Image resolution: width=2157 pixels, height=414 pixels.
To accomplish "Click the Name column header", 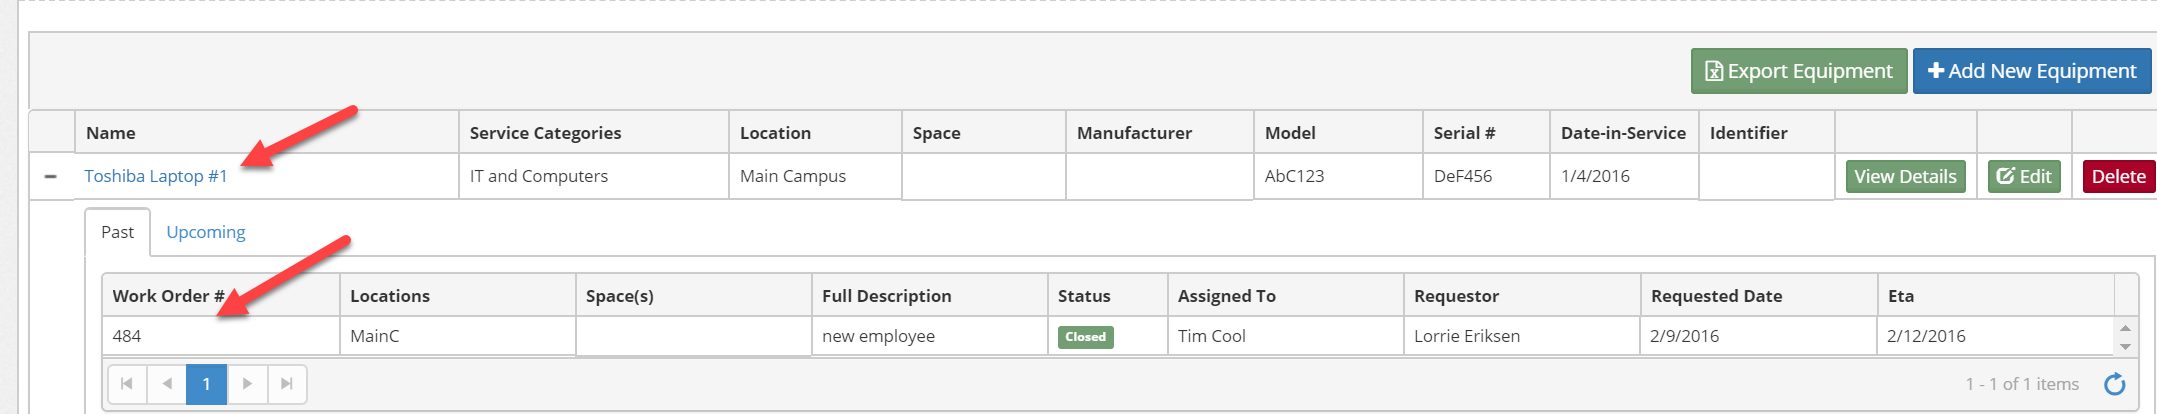I will [267, 133].
